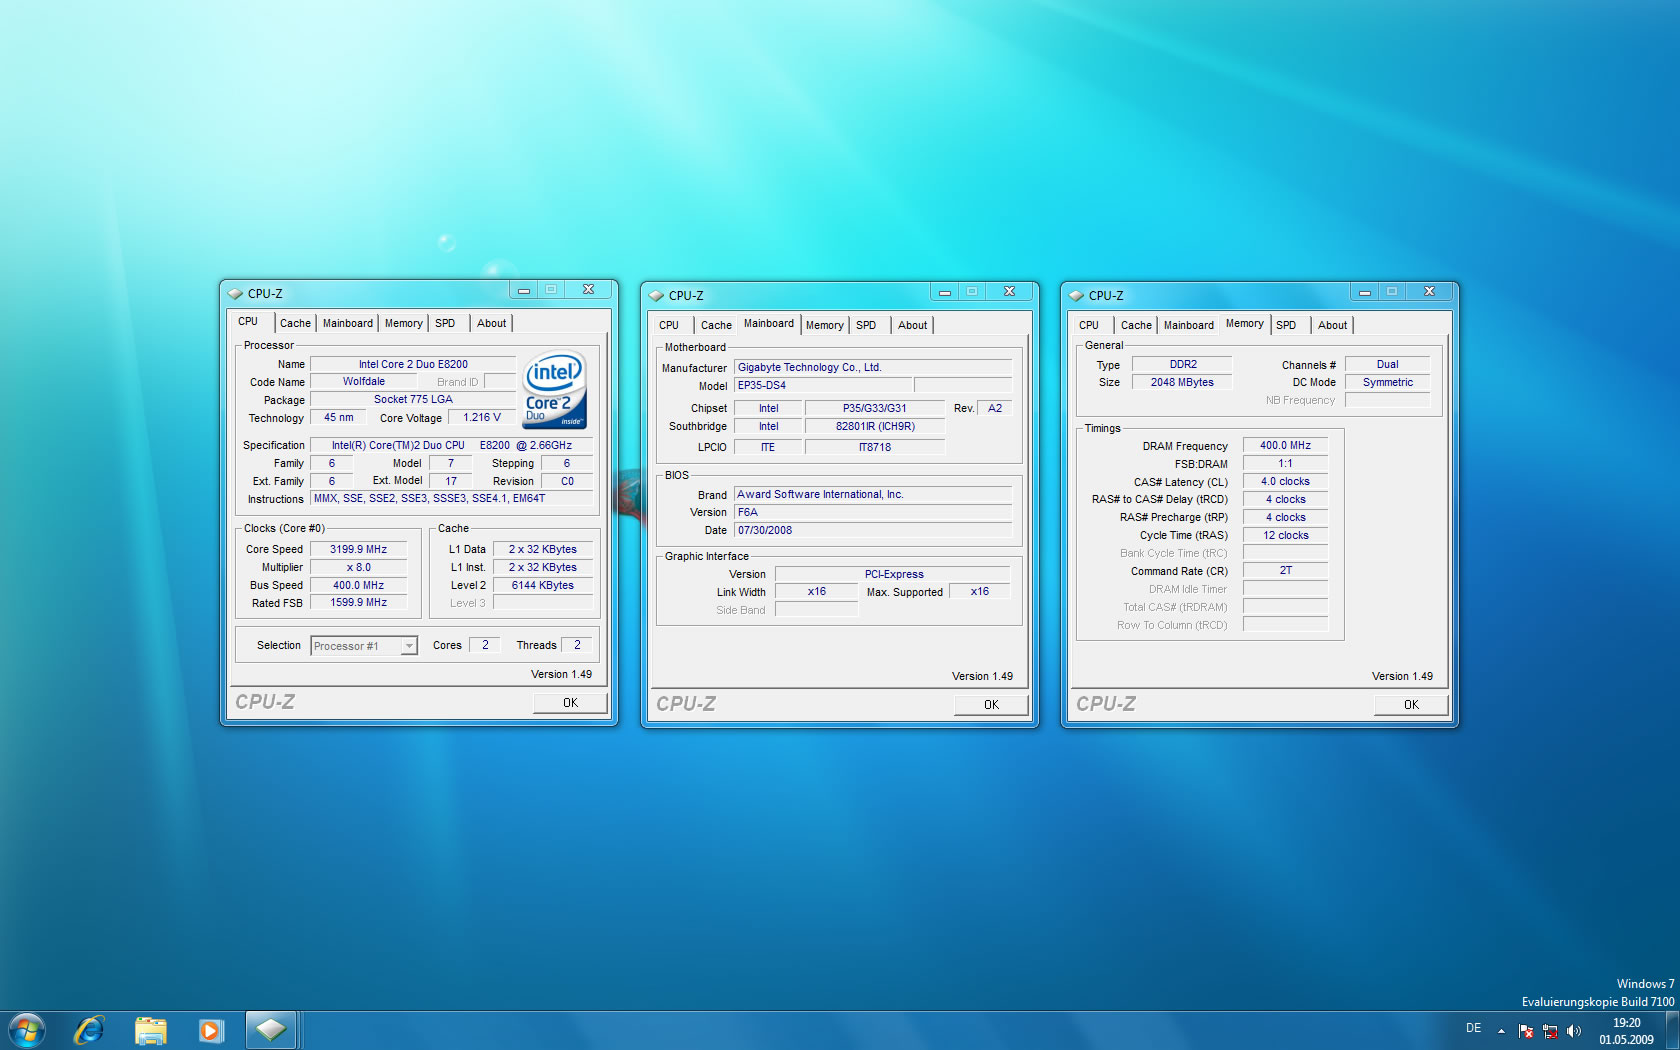Select the CPU-Z taskbar button

click(270, 1030)
